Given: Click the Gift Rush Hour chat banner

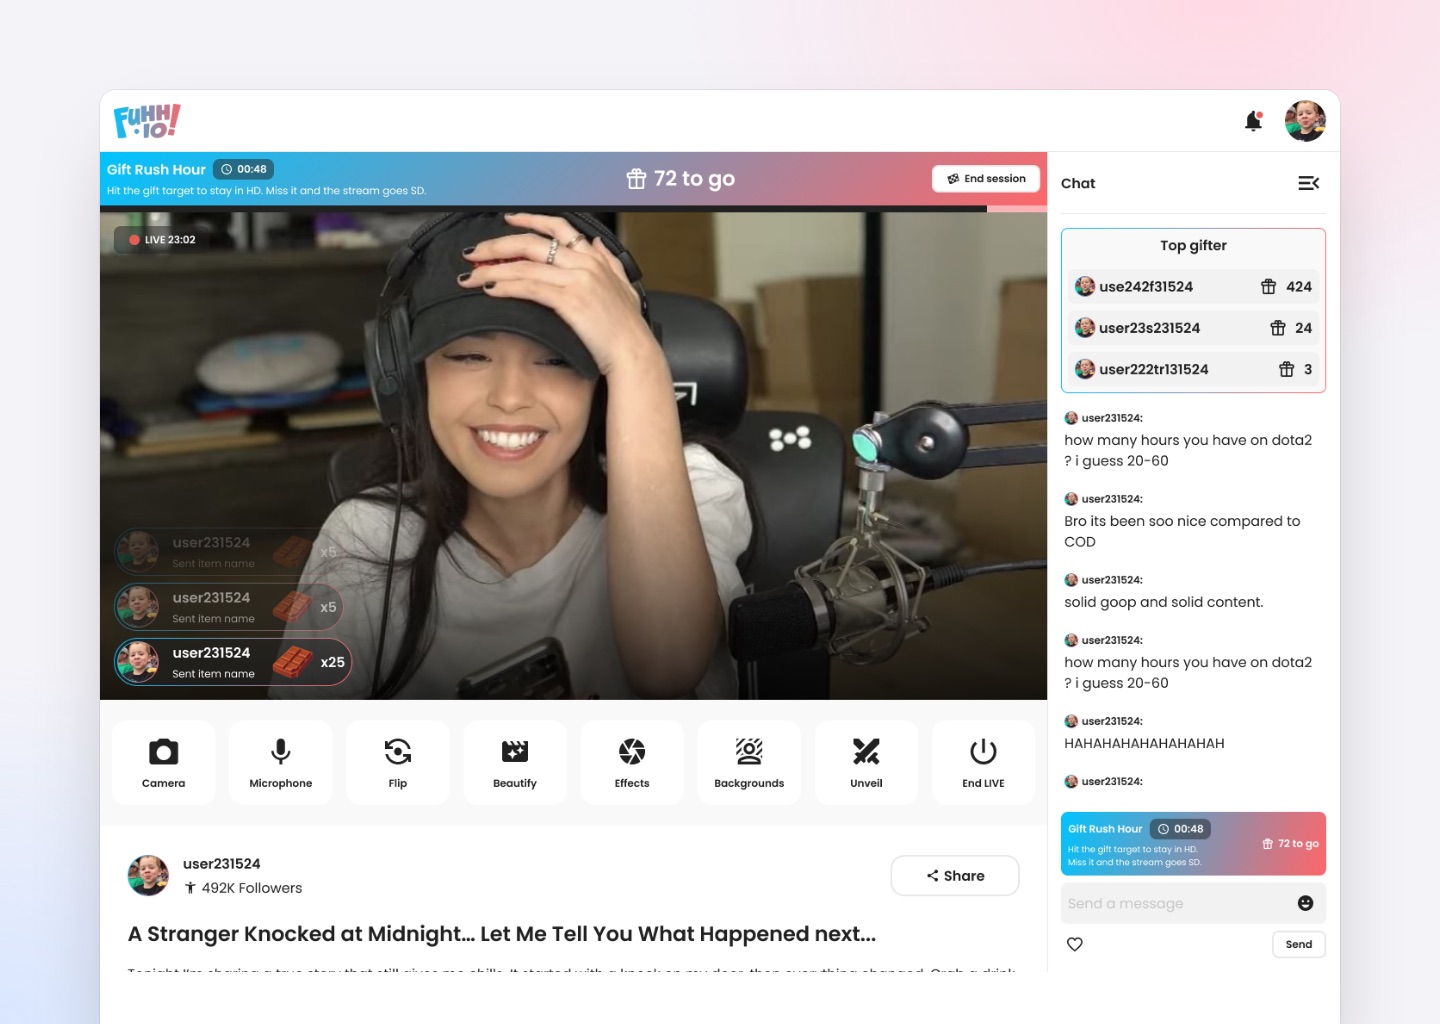Looking at the screenshot, I should click(x=1193, y=844).
